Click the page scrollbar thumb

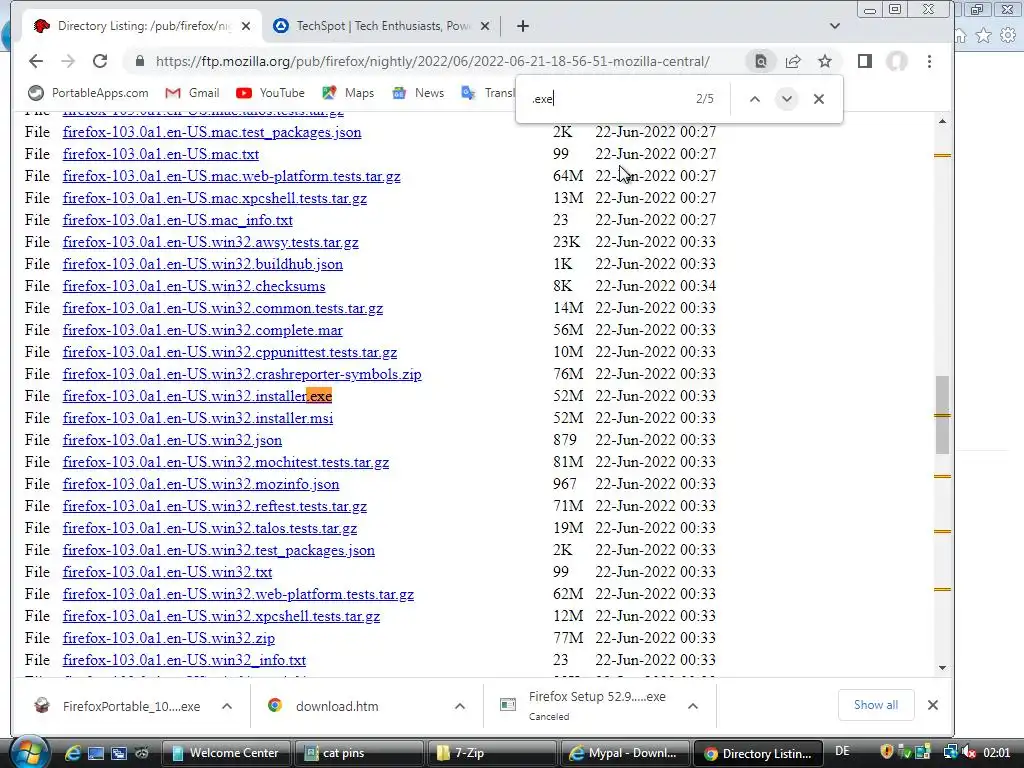point(942,414)
